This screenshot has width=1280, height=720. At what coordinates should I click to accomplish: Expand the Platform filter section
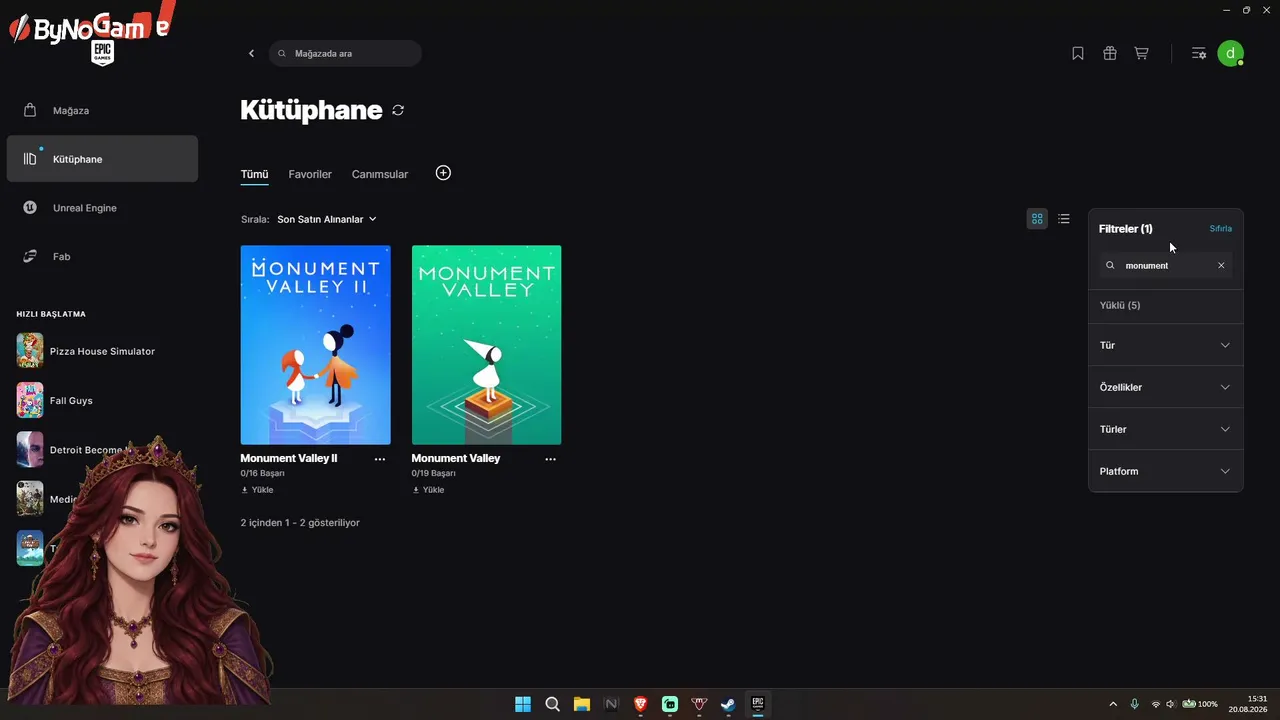1166,471
